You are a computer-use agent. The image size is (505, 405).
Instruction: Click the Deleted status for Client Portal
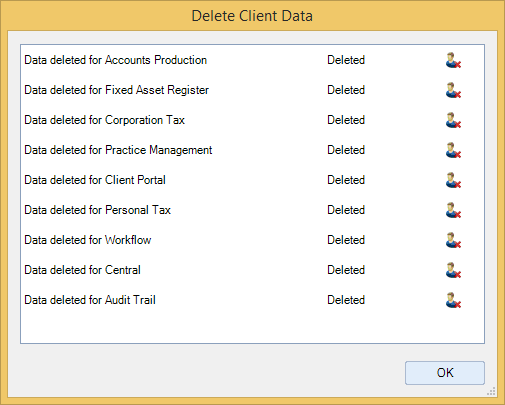pos(346,180)
